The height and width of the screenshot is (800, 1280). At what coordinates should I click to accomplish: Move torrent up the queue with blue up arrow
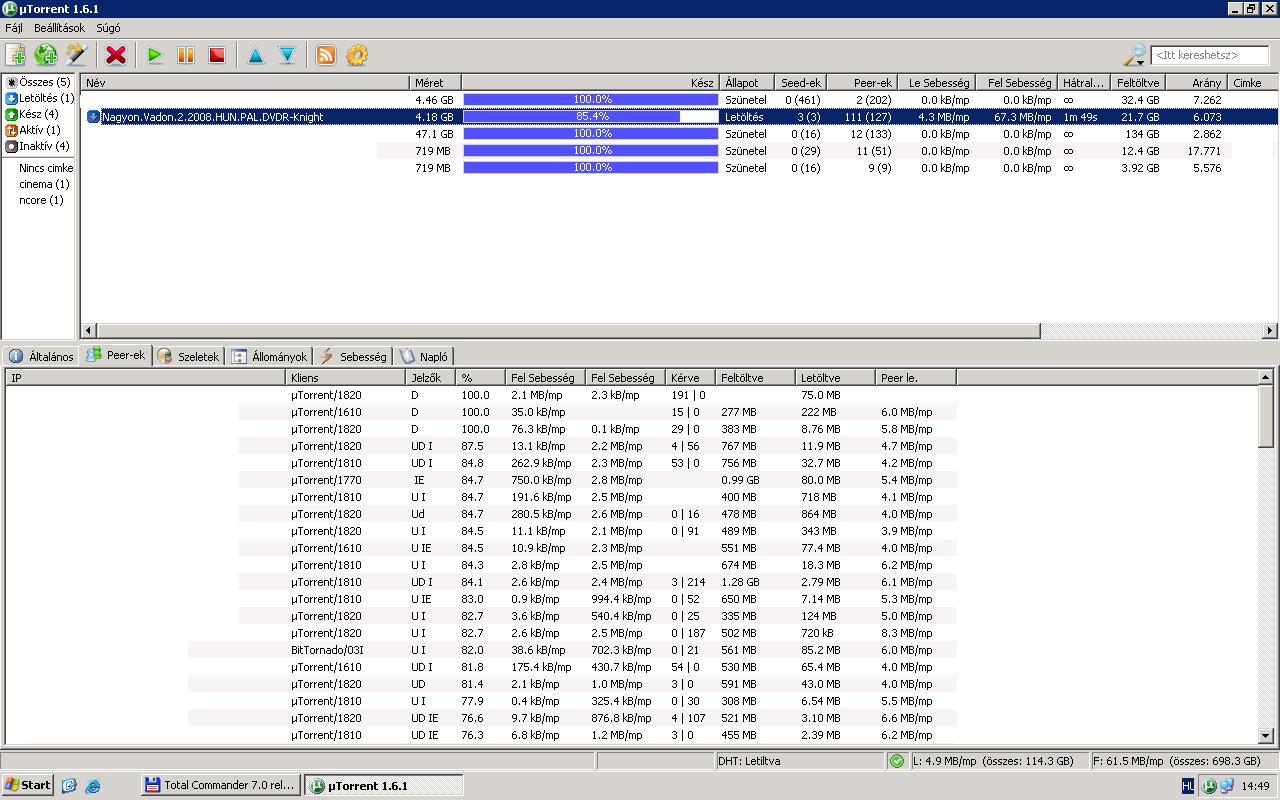pos(256,55)
